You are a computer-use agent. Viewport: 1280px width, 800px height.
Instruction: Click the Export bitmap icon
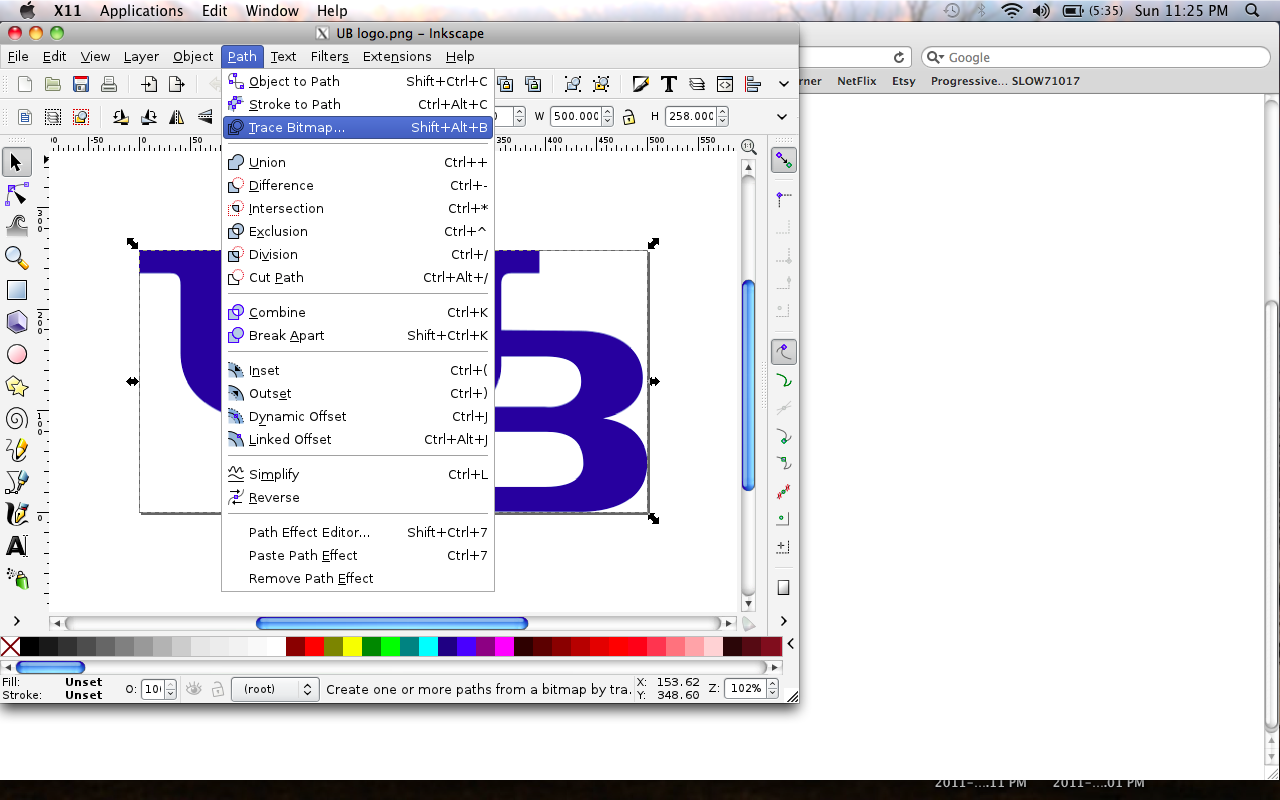[177, 84]
